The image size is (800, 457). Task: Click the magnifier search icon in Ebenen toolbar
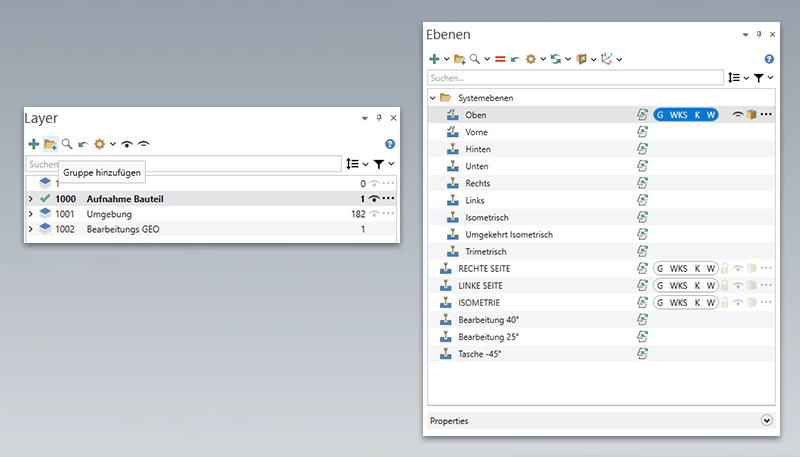point(476,59)
